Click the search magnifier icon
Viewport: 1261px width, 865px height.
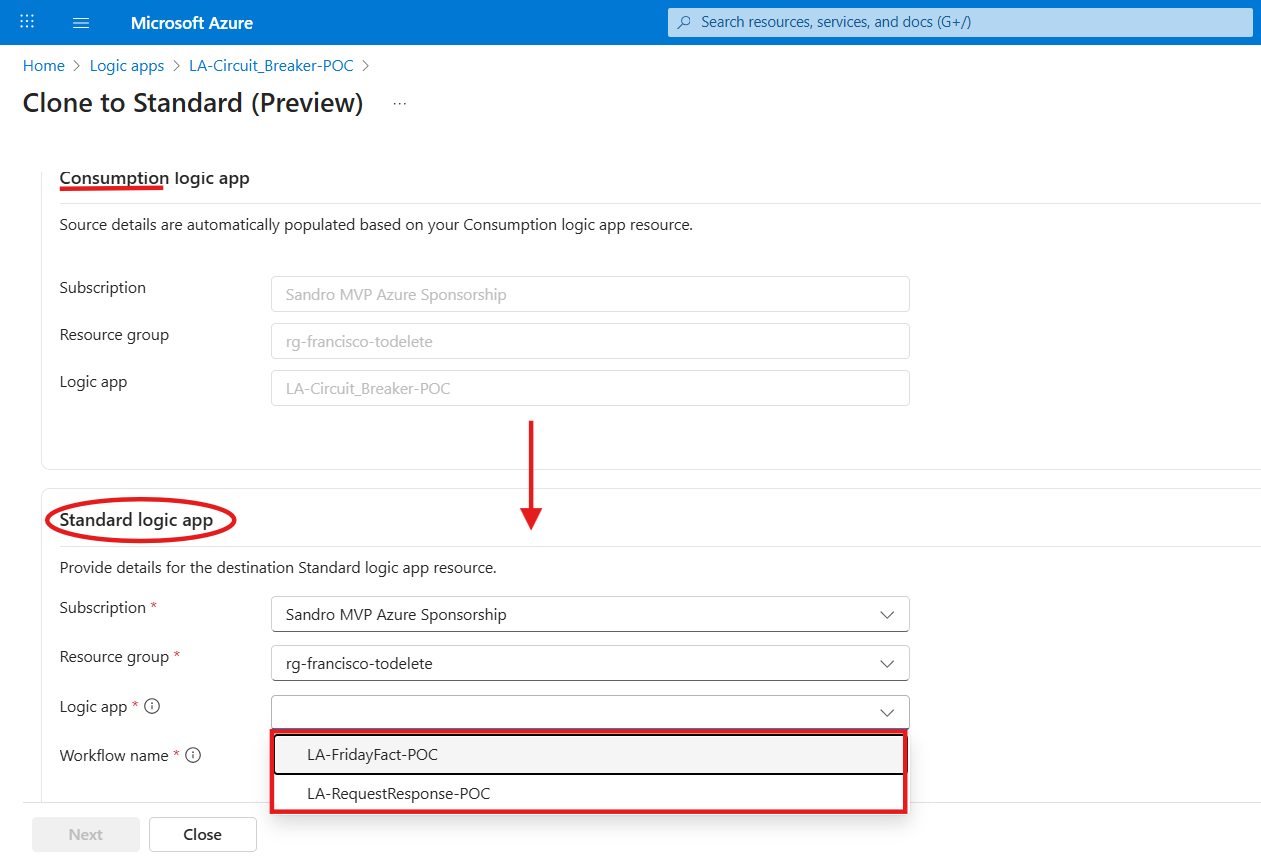pyautogui.click(x=684, y=22)
